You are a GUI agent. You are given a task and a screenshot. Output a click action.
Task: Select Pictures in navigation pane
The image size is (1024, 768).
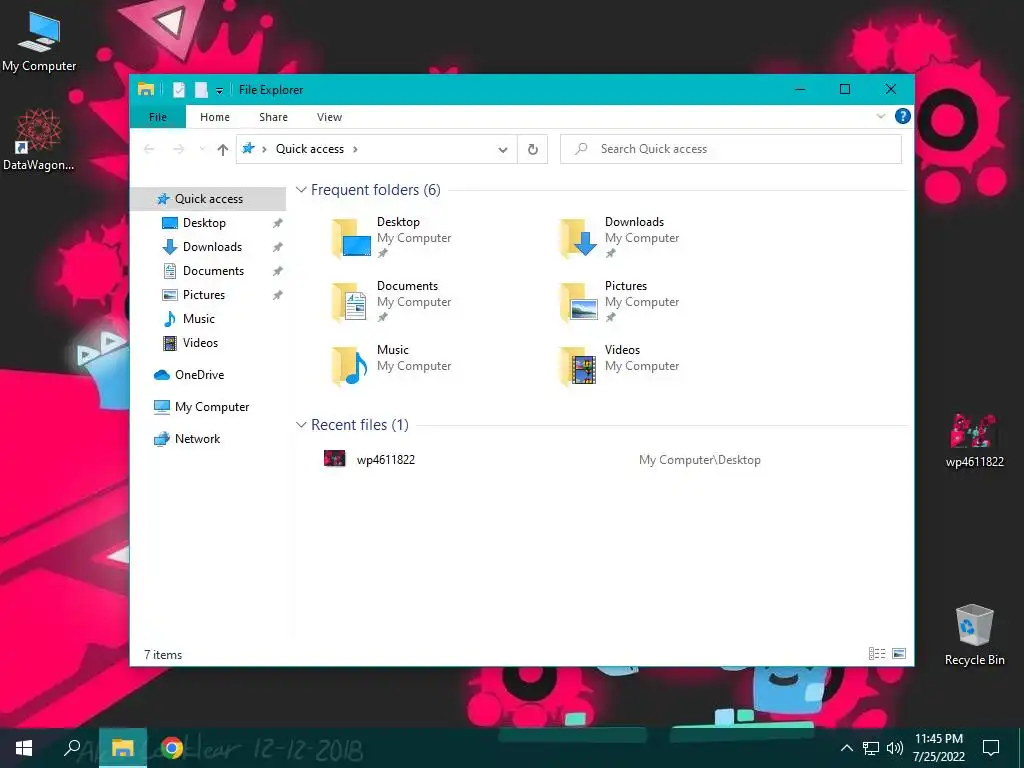point(203,295)
